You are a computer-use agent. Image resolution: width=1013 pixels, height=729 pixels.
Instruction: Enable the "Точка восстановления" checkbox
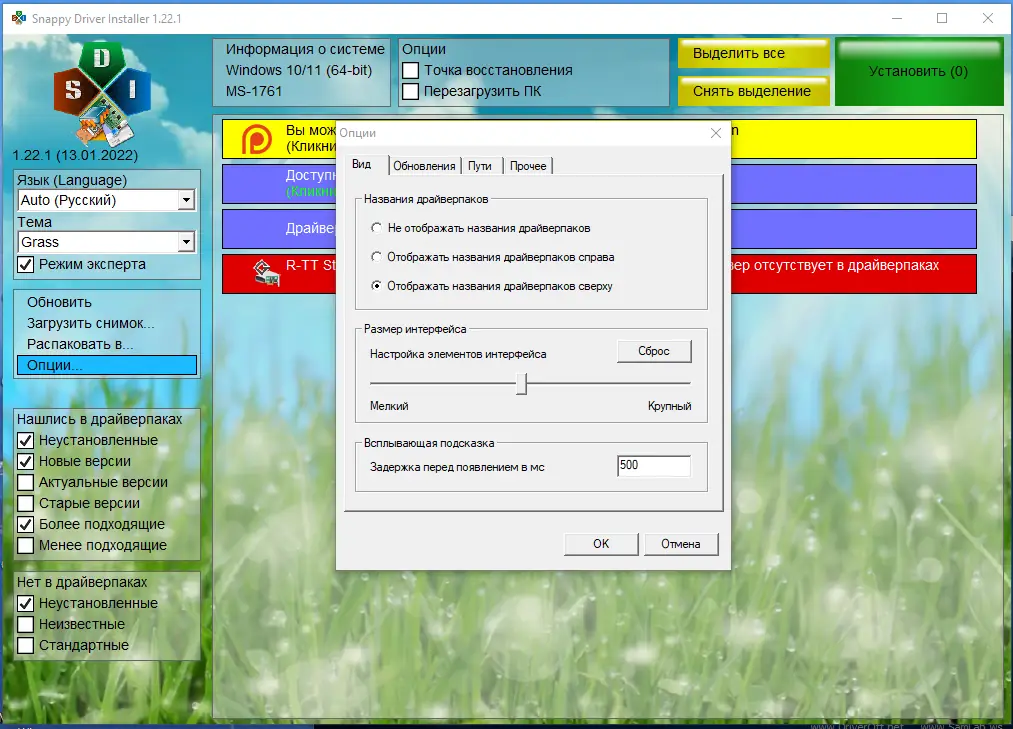[413, 70]
